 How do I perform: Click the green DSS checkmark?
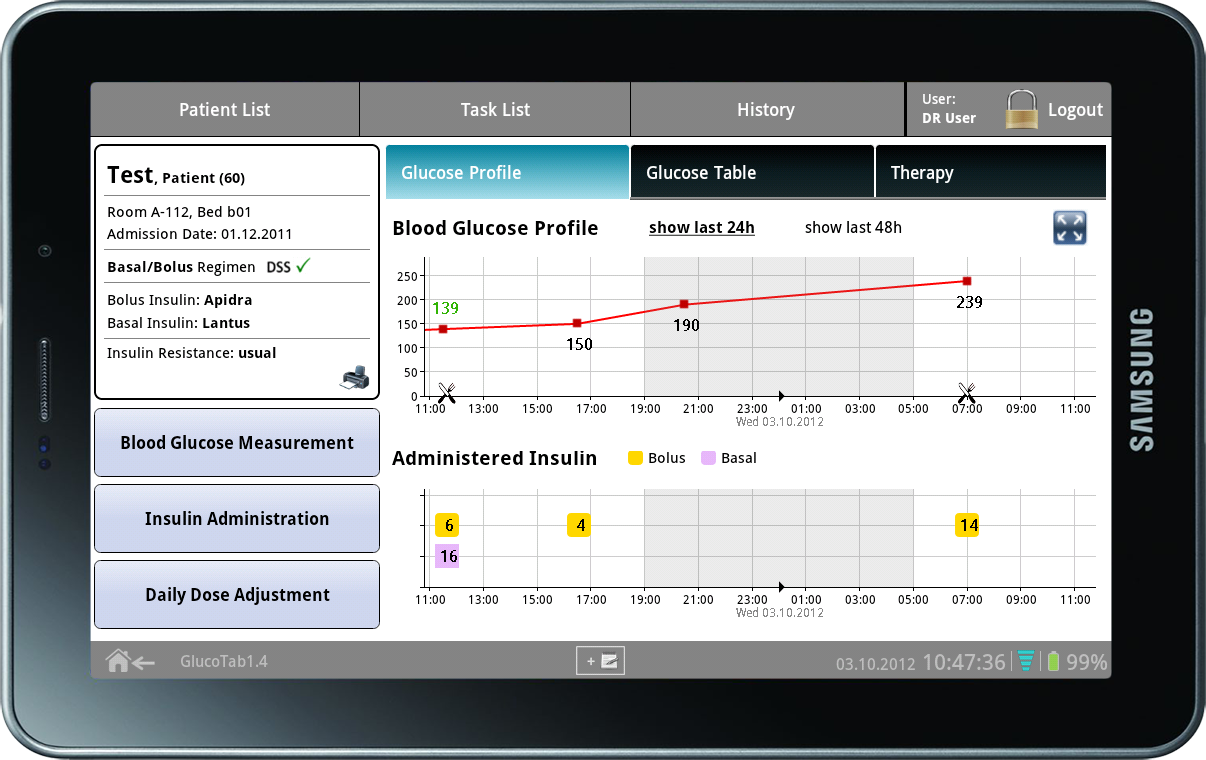[x=304, y=266]
